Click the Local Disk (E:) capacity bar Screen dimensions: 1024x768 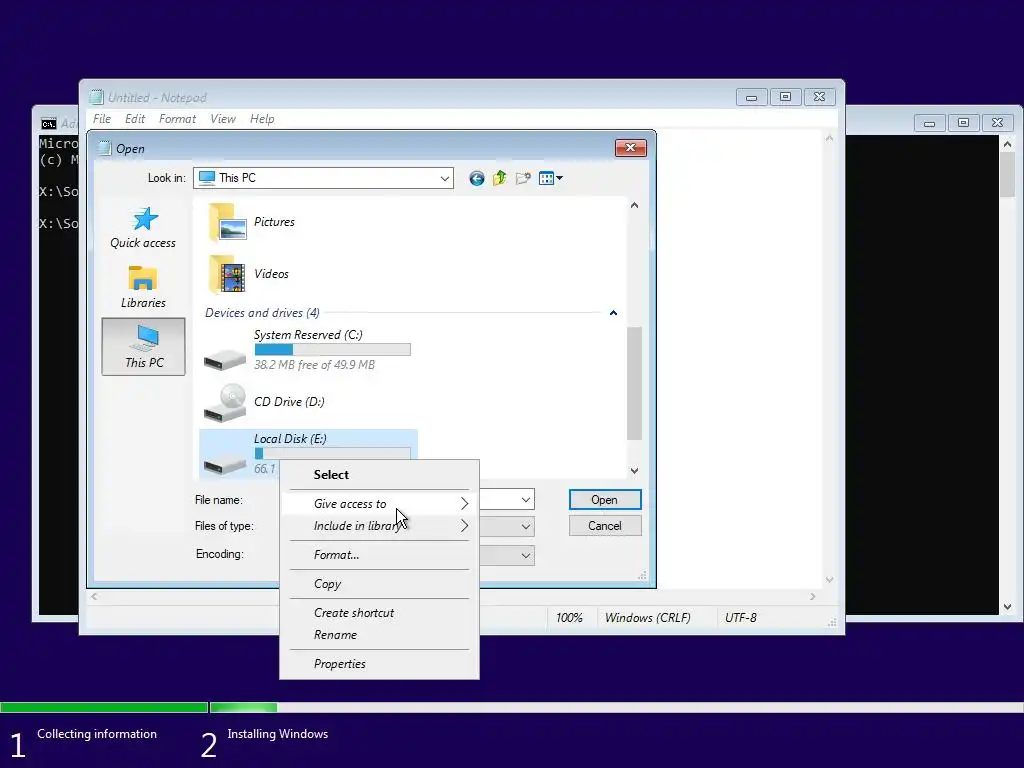(332, 453)
